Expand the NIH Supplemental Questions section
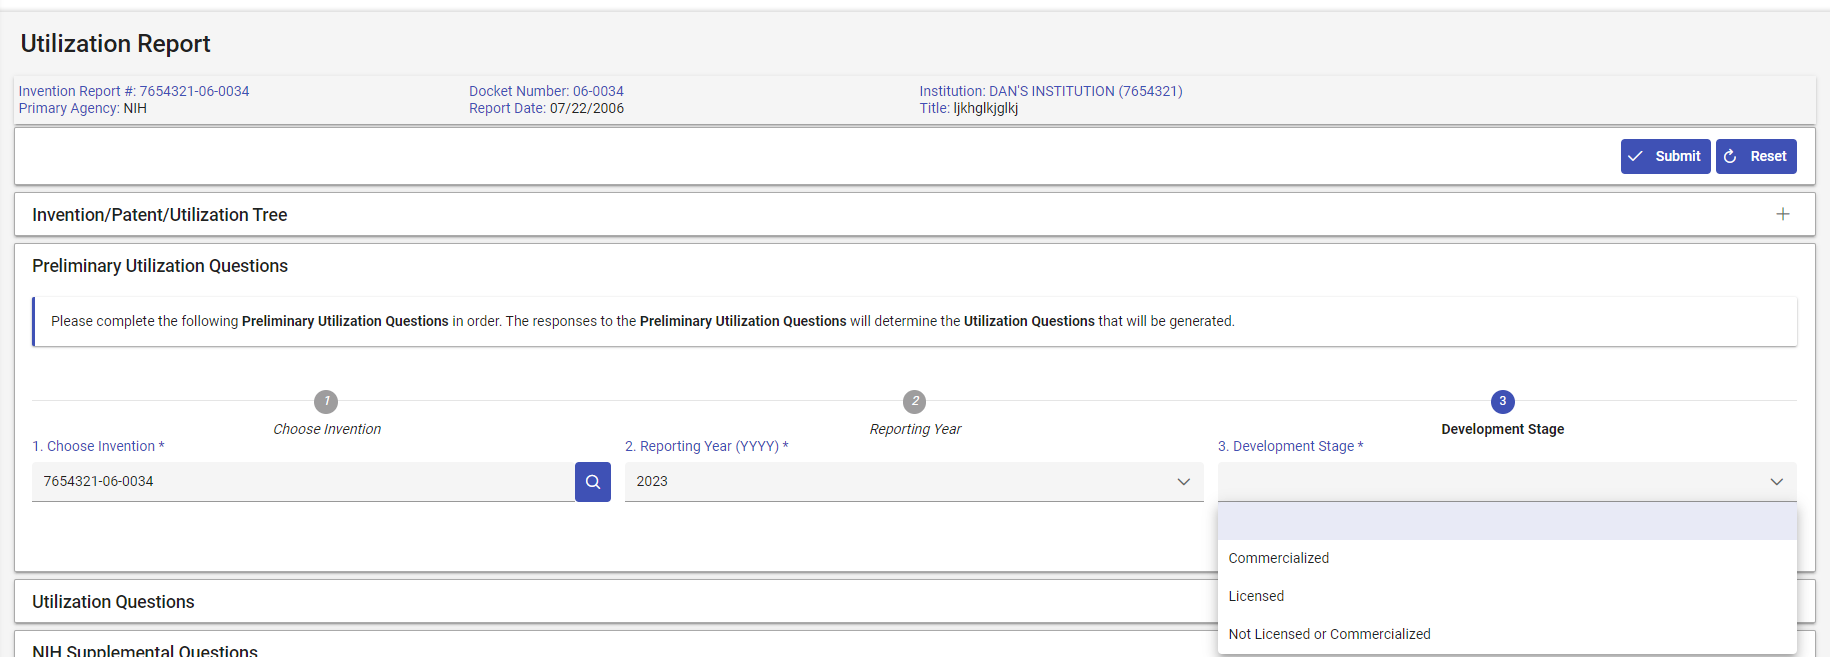 (145, 650)
